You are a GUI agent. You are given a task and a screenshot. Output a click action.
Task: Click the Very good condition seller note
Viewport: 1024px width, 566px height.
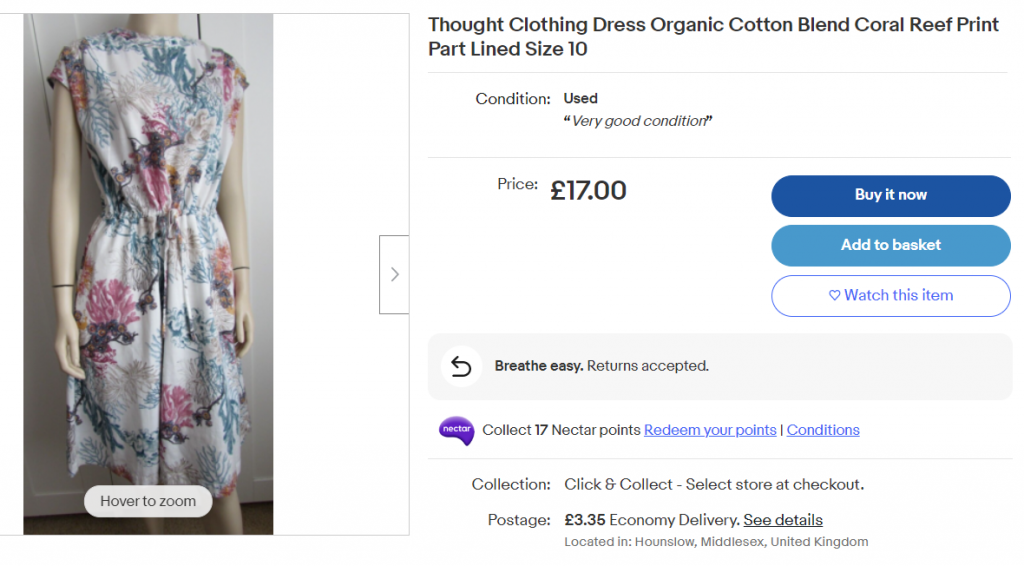(x=638, y=121)
